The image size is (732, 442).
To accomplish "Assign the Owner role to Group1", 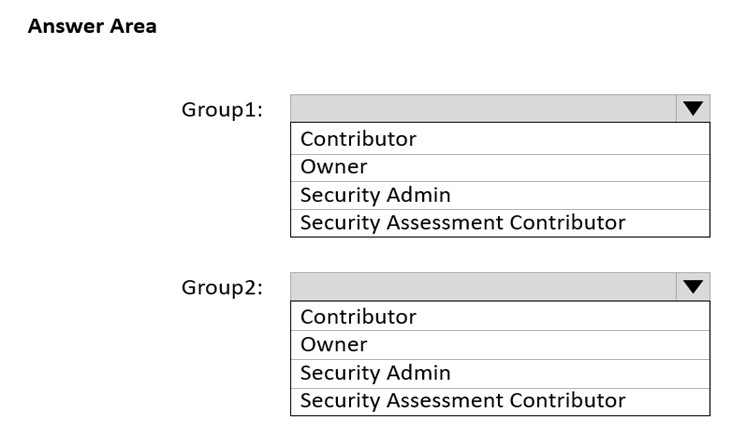I will point(500,168).
